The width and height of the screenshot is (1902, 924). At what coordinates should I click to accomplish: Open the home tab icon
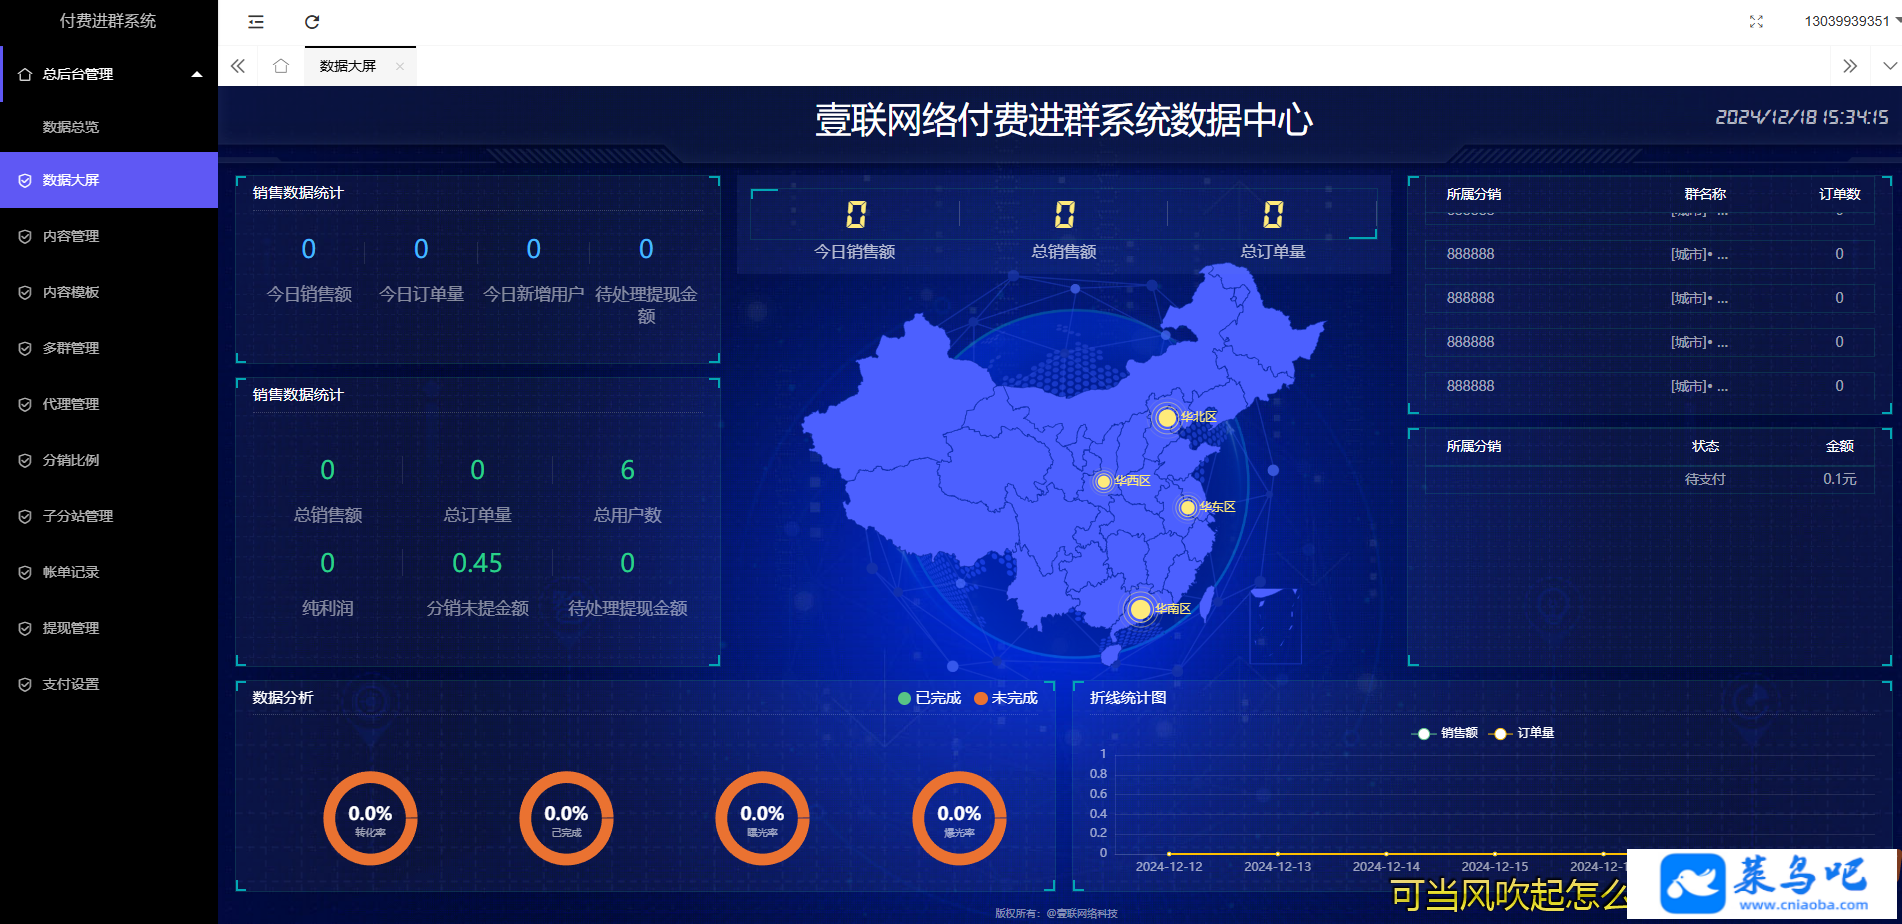(281, 66)
